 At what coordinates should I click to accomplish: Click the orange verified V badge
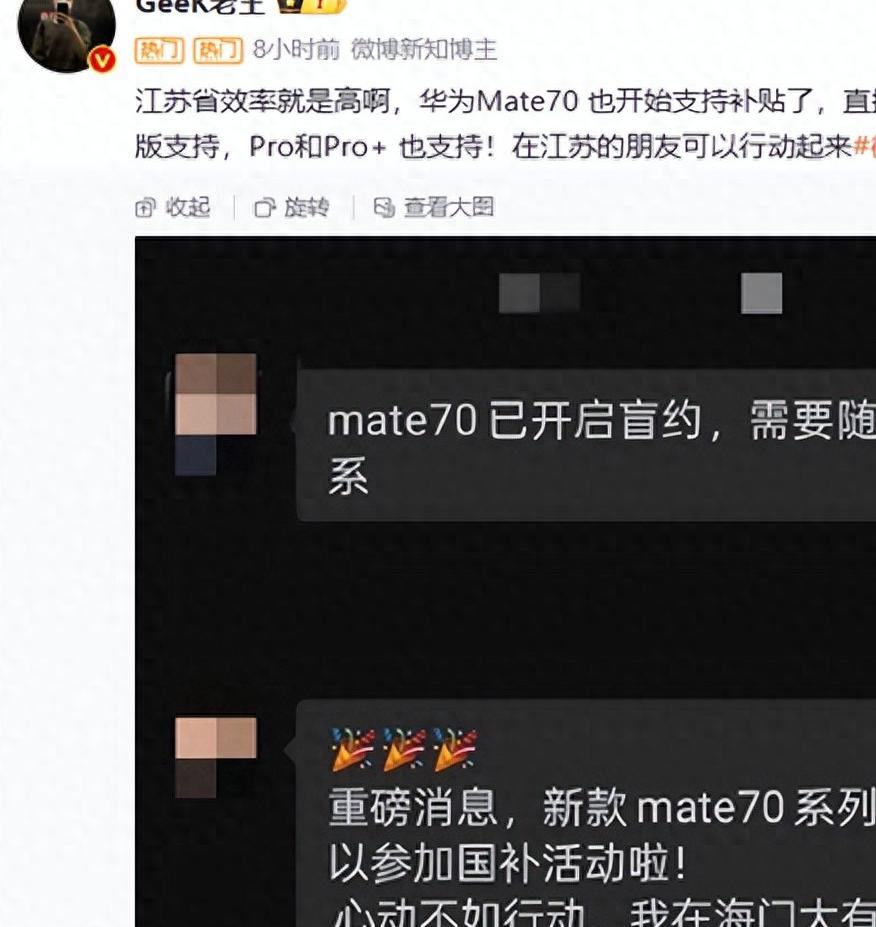[x=102, y=61]
